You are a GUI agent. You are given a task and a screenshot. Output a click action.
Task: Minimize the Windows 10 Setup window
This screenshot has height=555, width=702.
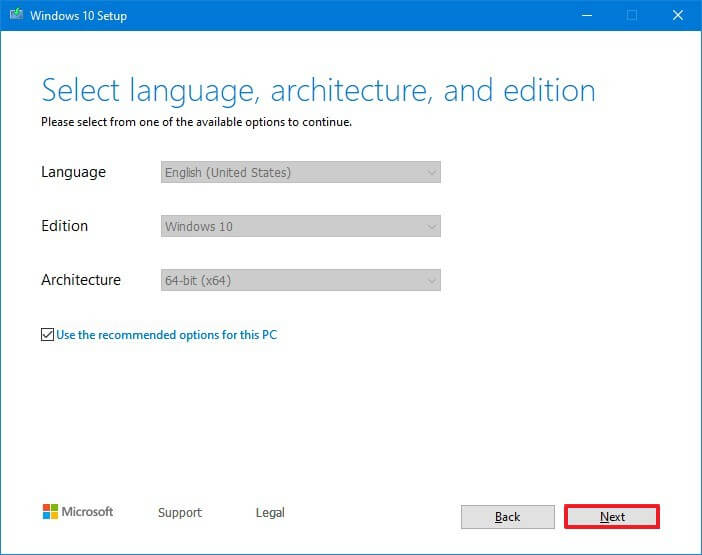click(585, 16)
